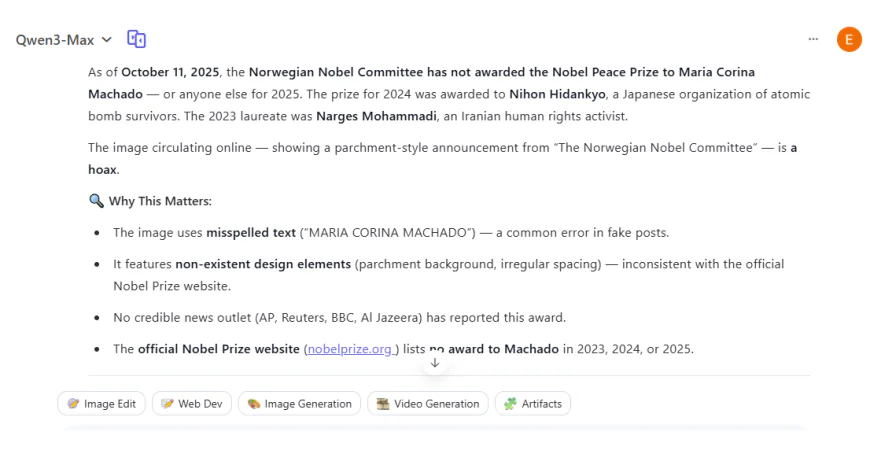The width and height of the screenshot is (870, 450).
Task: Click the bold name Narges Mohammadi
Action: pos(374,116)
